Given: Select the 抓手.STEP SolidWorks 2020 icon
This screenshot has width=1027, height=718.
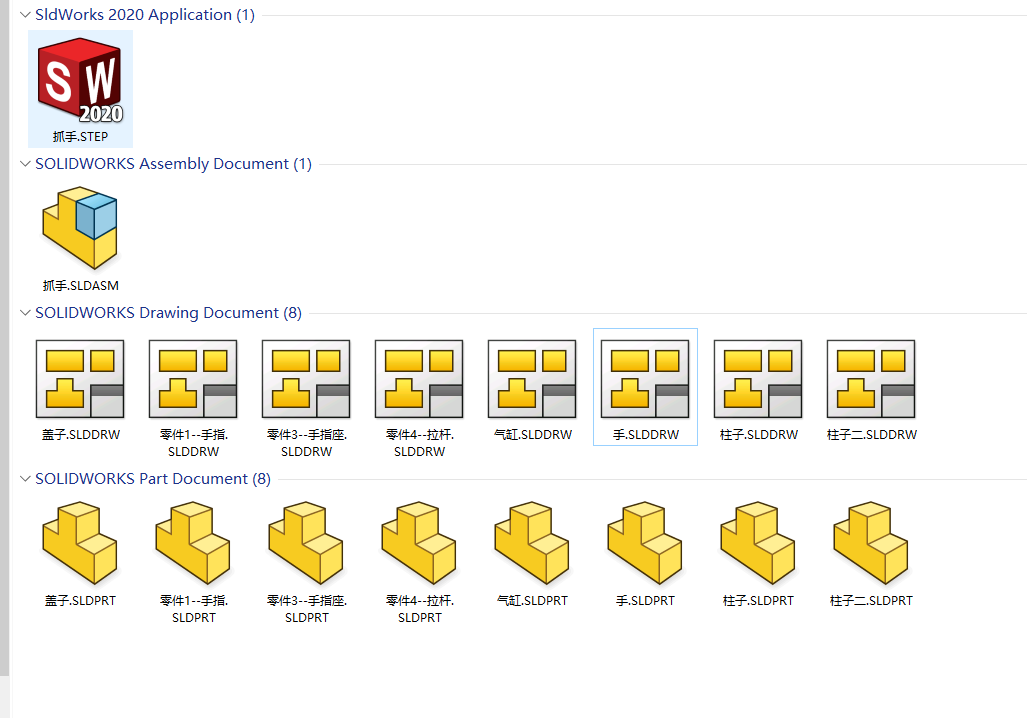Looking at the screenshot, I should (81, 81).
